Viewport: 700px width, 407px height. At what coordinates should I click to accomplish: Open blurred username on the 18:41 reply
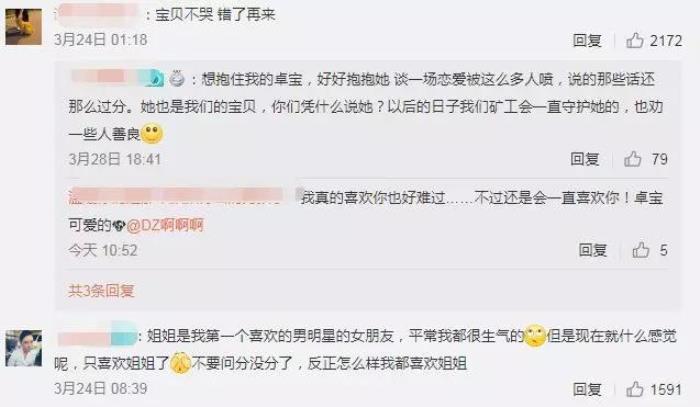(x=117, y=78)
